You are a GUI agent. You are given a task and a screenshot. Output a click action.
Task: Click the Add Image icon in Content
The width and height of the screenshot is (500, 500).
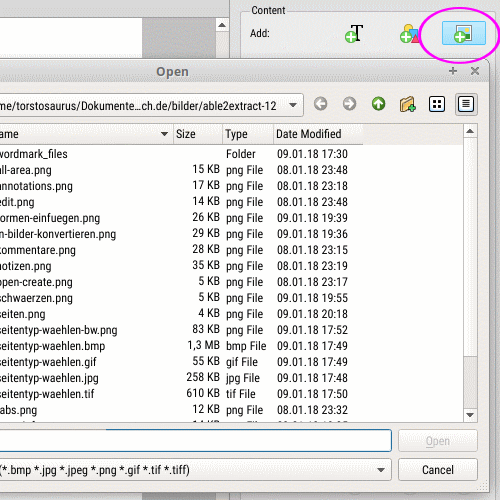463,33
